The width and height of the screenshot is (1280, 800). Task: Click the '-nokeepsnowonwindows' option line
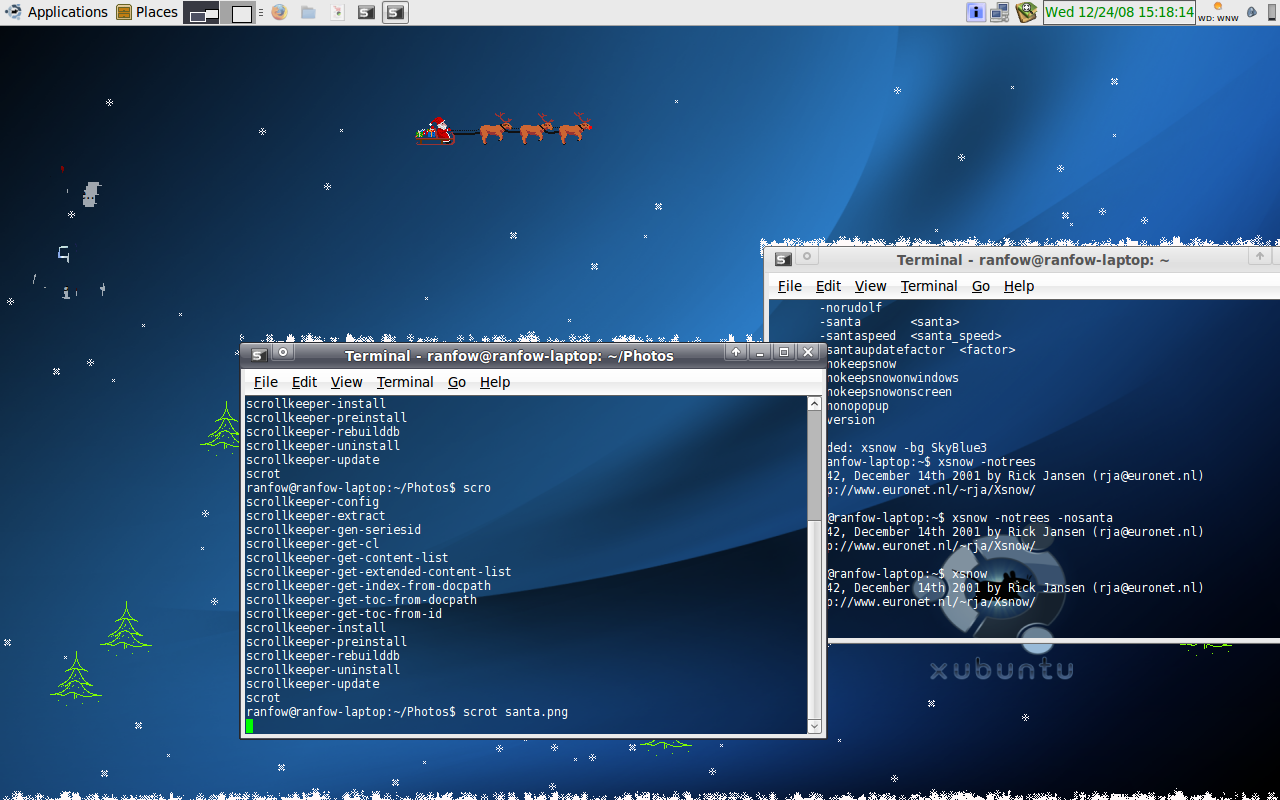[x=893, y=378]
